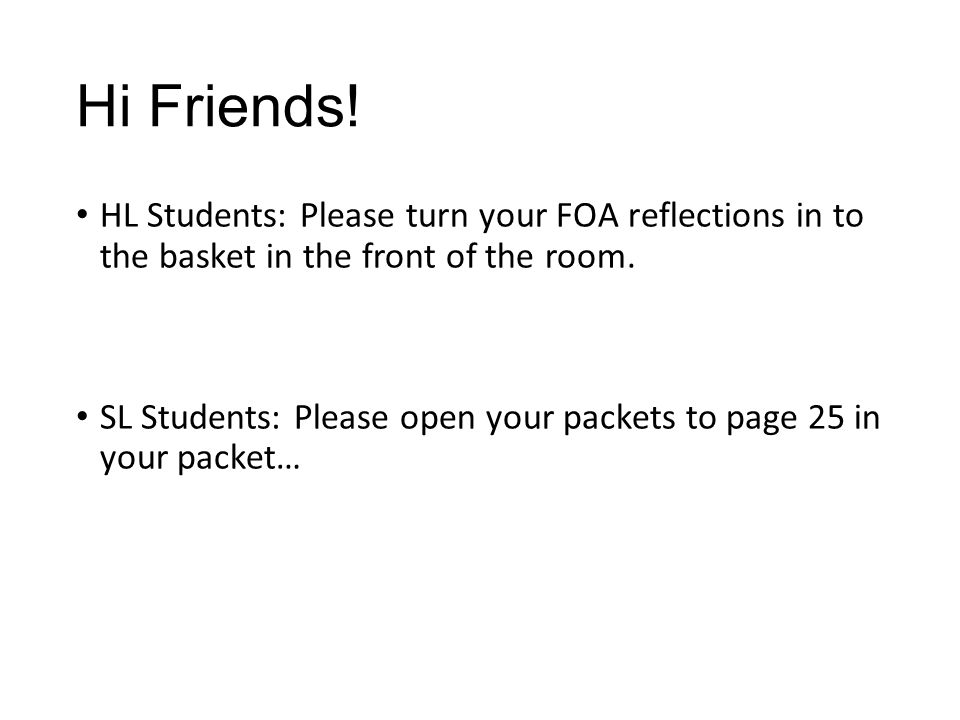Viewport: 960px width, 720px height.
Task: Click the second bullet point marker
Action: (82, 416)
